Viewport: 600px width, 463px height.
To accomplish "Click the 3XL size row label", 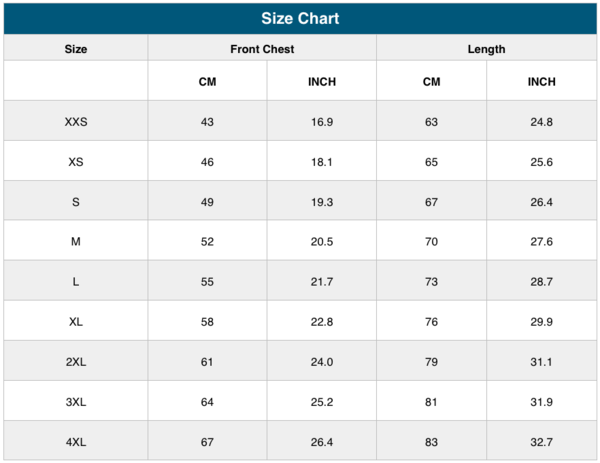I will tap(76, 402).
